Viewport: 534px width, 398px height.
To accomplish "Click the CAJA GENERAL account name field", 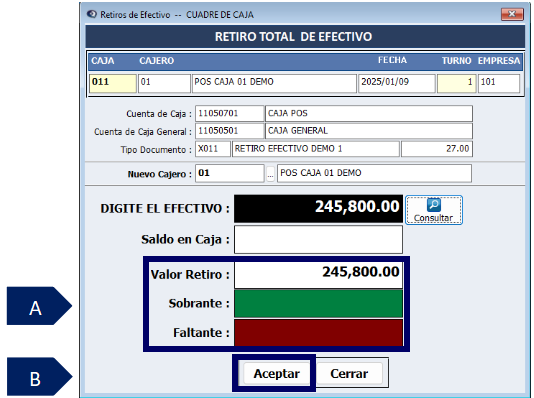I will pyautogui.click(x=369, y=131).
